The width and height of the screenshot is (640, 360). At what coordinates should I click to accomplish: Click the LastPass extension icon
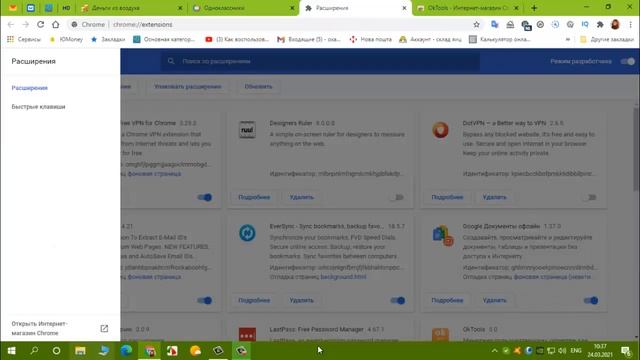click(247, 334)
